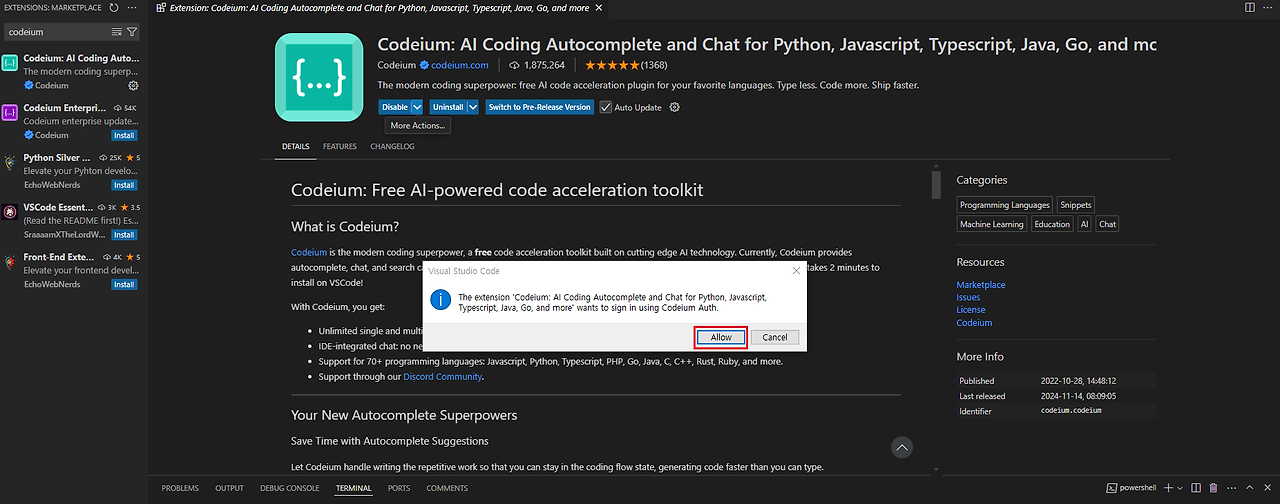Click Allow in the sign-in dialog

point(721,337)
